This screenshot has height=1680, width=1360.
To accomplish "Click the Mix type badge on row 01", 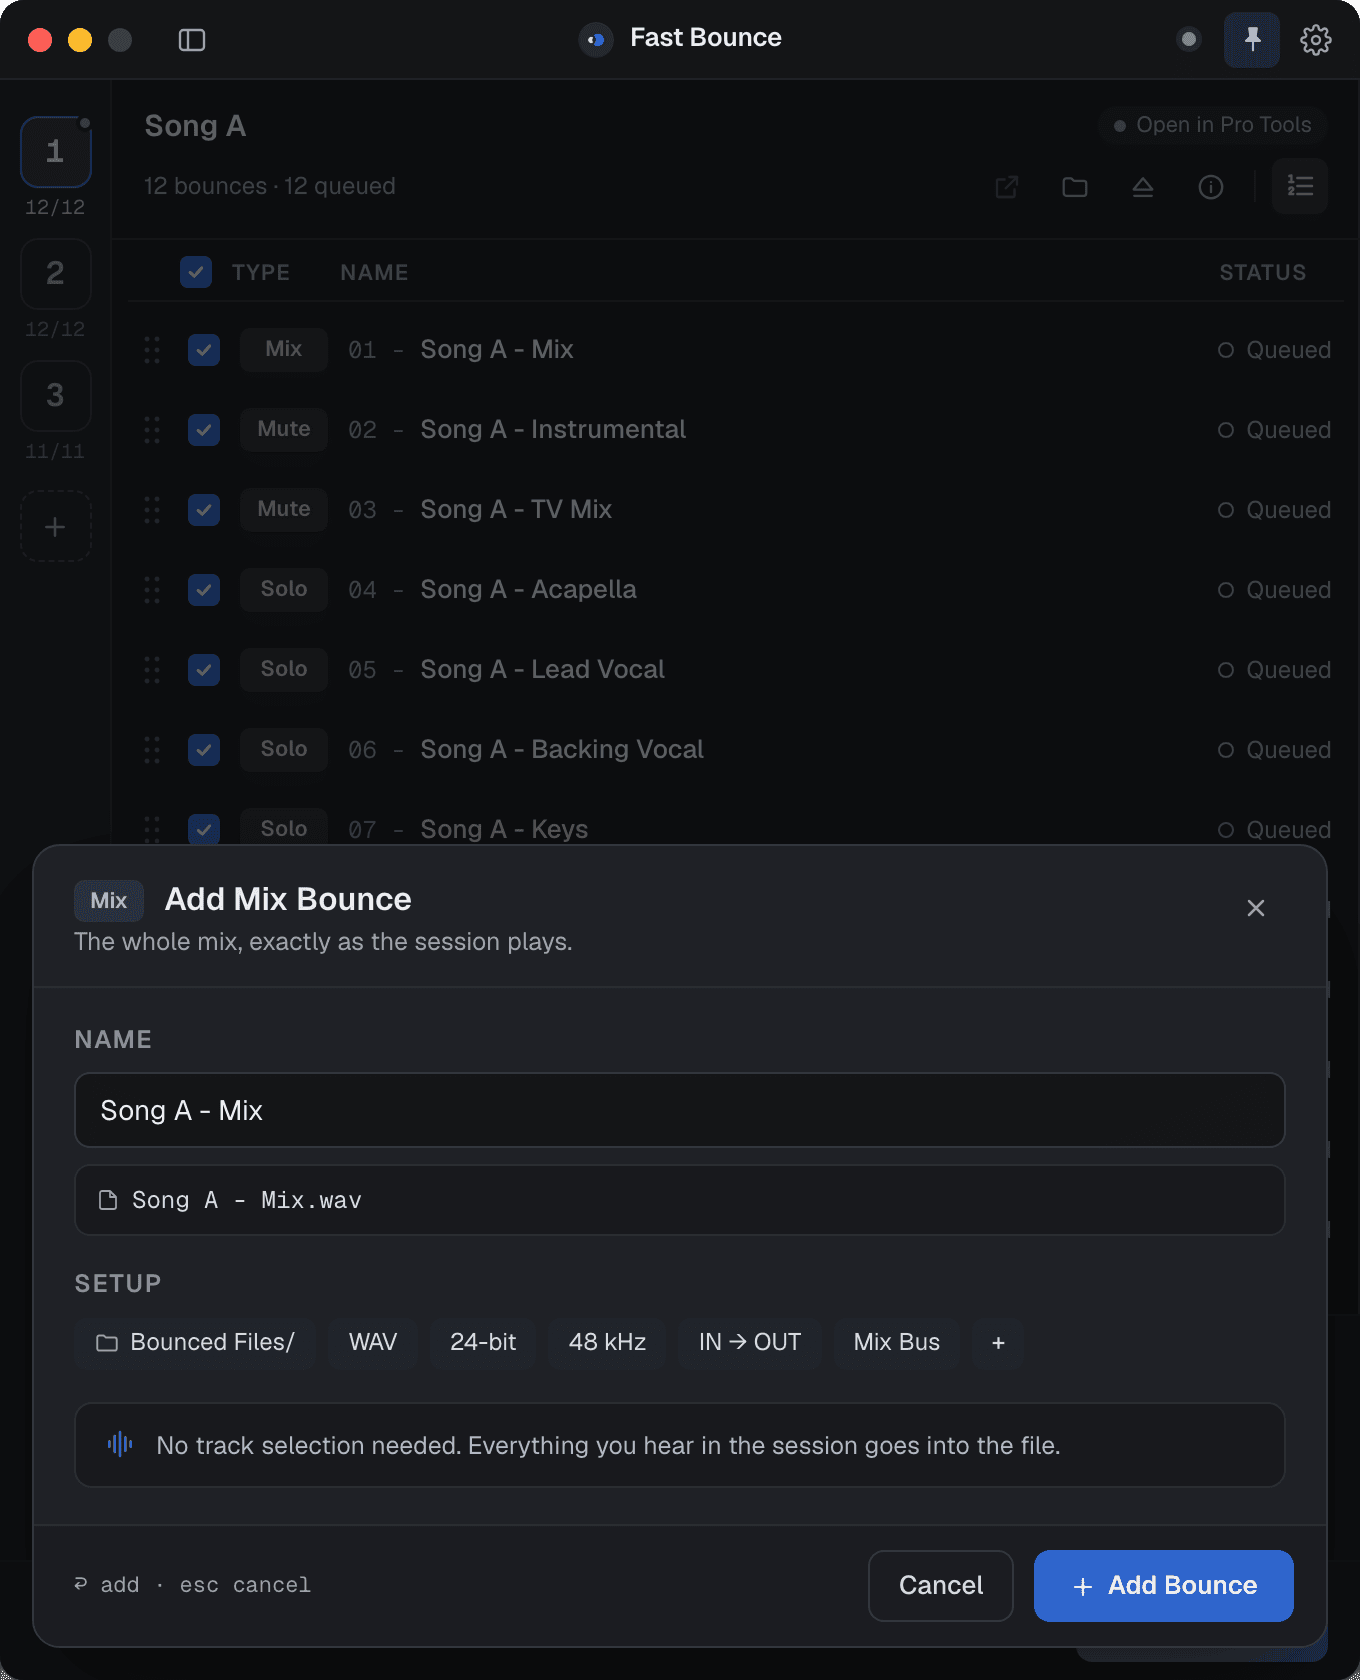I will [x=284, y=350].
